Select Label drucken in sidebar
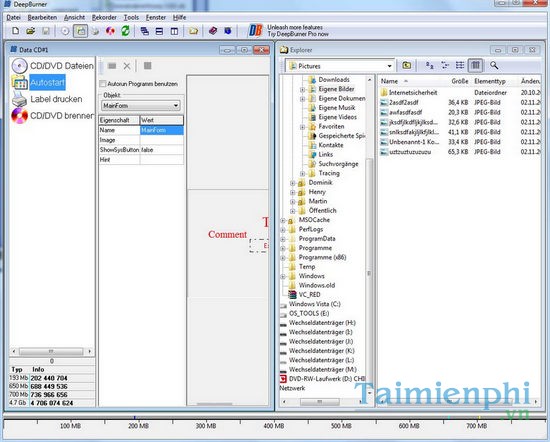 coord(47,99)
